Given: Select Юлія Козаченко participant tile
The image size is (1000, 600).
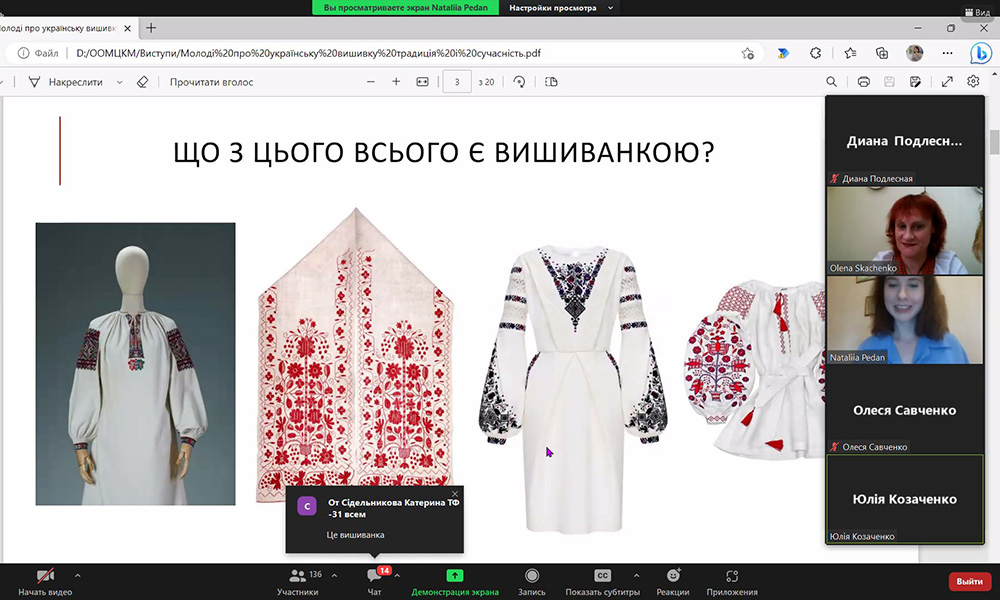Looking at the screenshot, I should 904,499.
